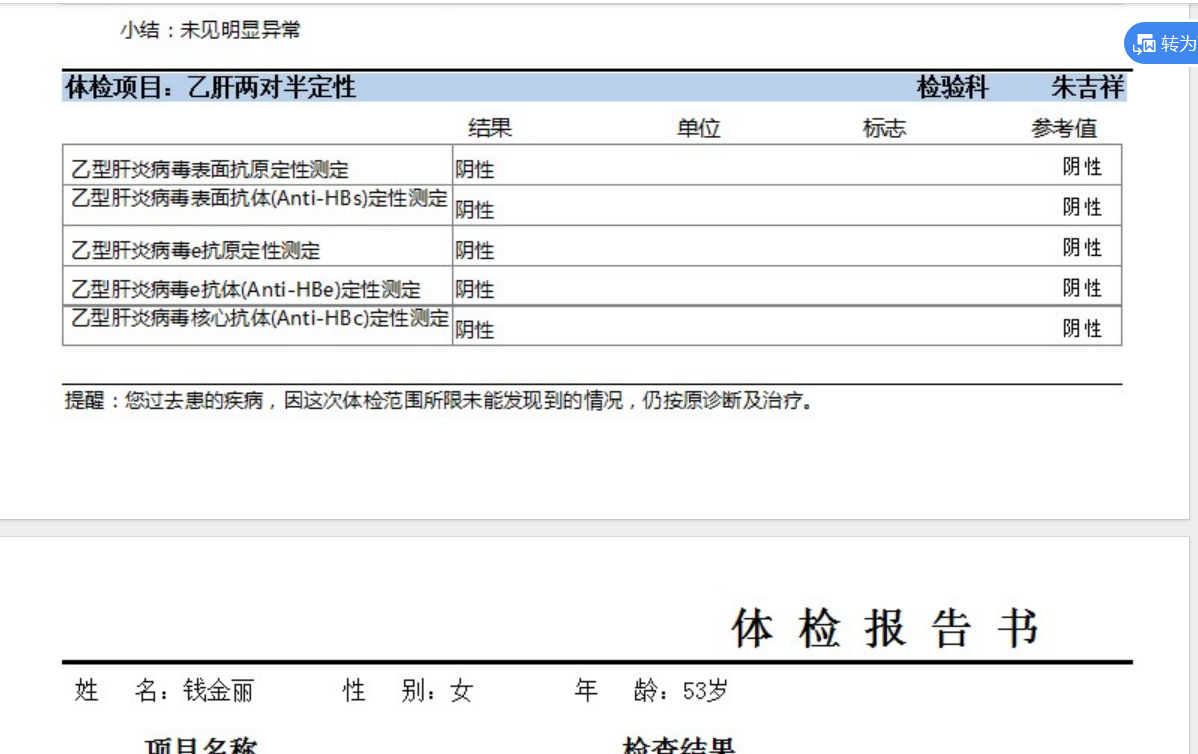Screen dimensions: 1198x754
Task: Click the 参考值 column header
Action: 1064,128
